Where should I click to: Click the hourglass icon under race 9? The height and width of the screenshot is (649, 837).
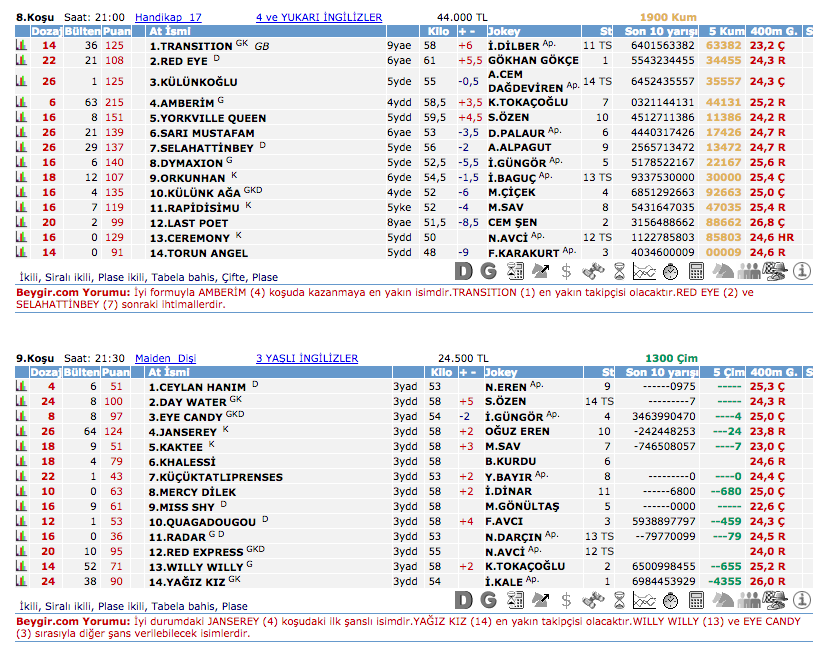[619, 600]
